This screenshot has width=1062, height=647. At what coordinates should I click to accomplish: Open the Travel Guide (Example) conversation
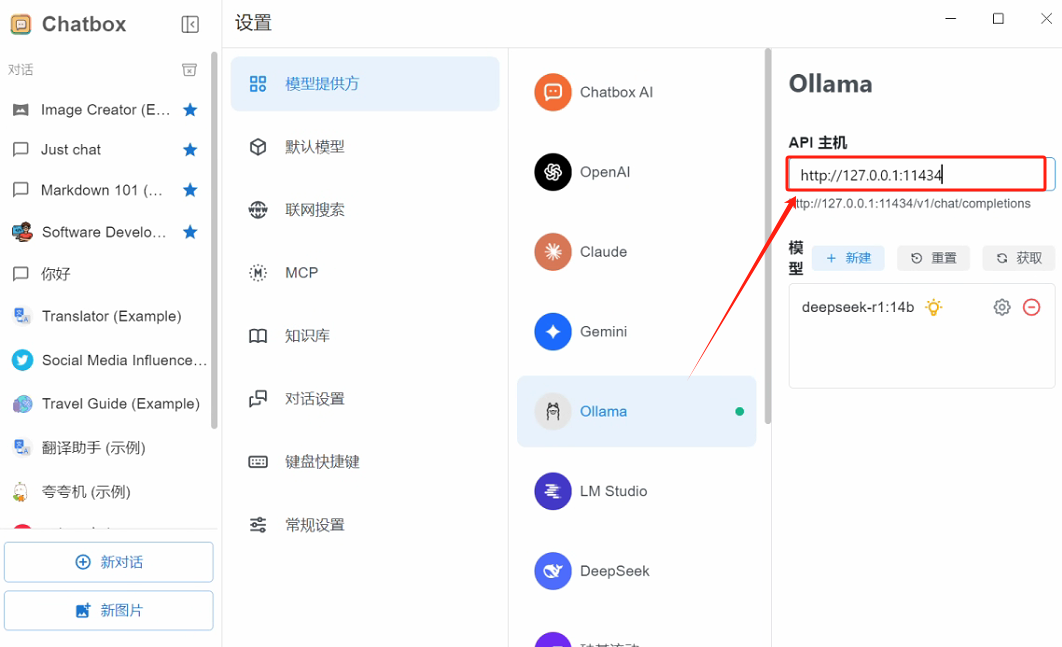[x=106, y=404]
